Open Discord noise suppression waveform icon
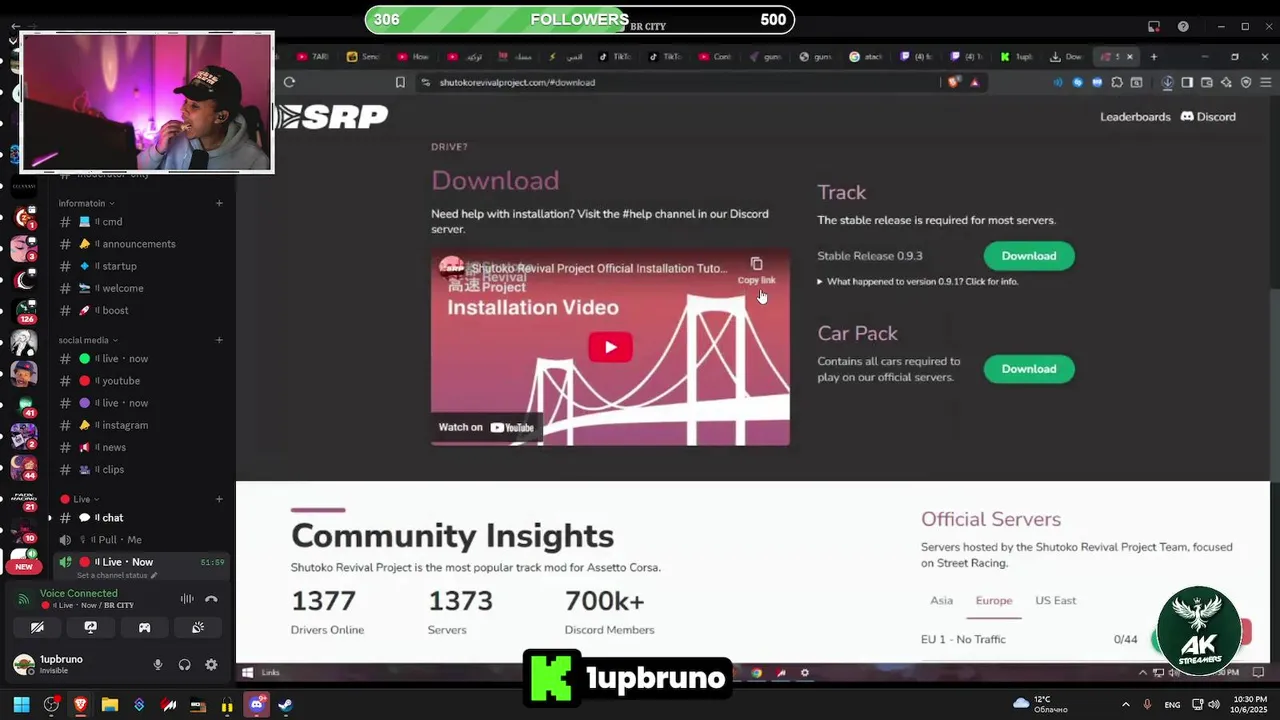This screenshot has height=720, width=1280. point(187,599)
